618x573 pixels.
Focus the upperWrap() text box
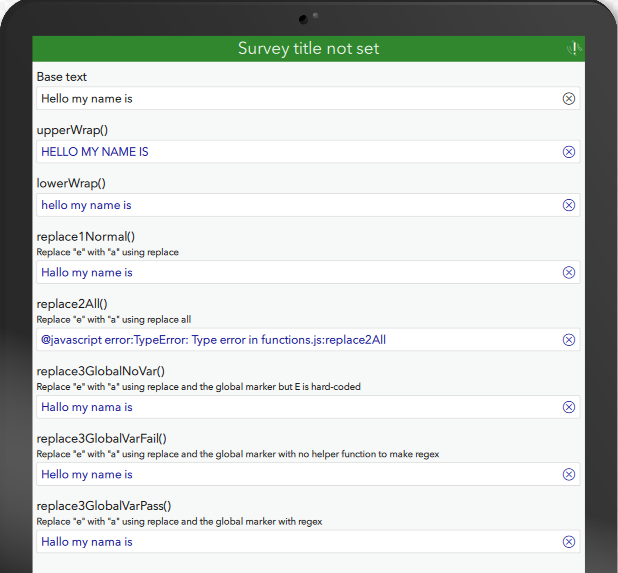[x=295, y=152]
